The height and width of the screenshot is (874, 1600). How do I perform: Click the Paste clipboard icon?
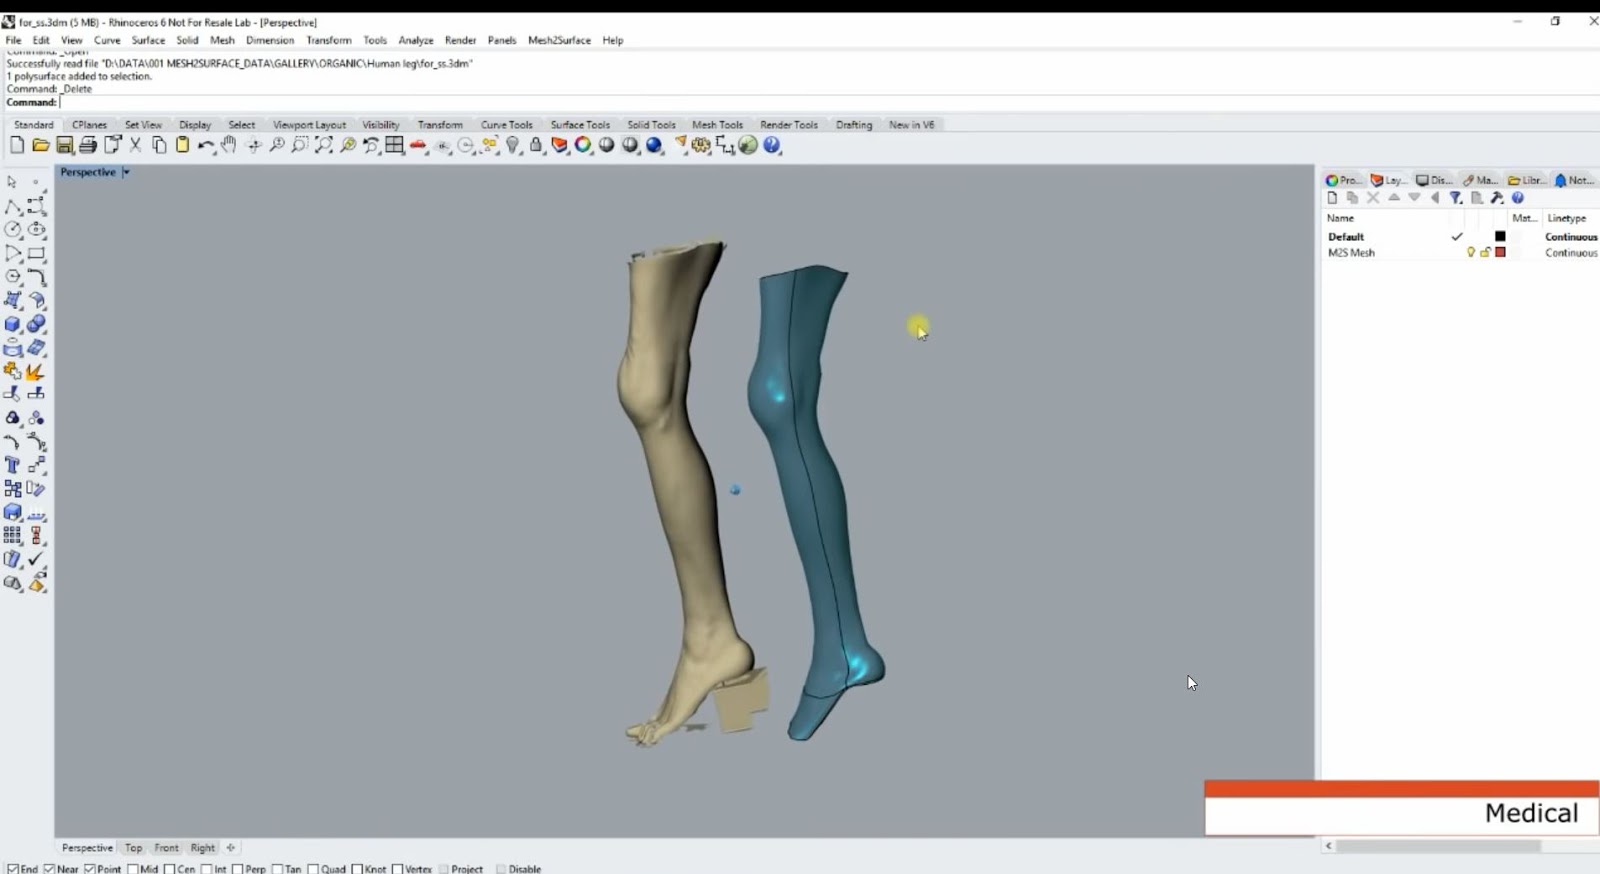click(x=182, y=146)
